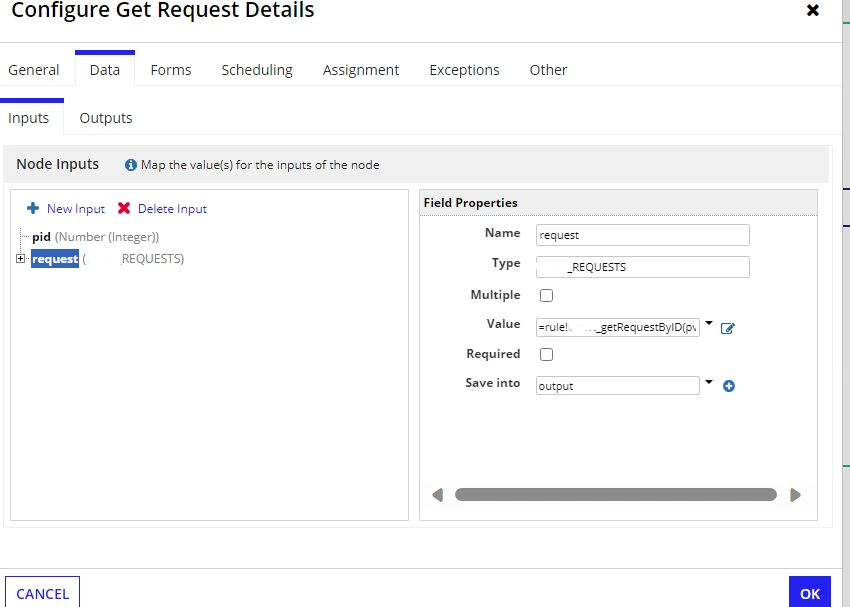Select the Data tab

click(x=105, y=70)
